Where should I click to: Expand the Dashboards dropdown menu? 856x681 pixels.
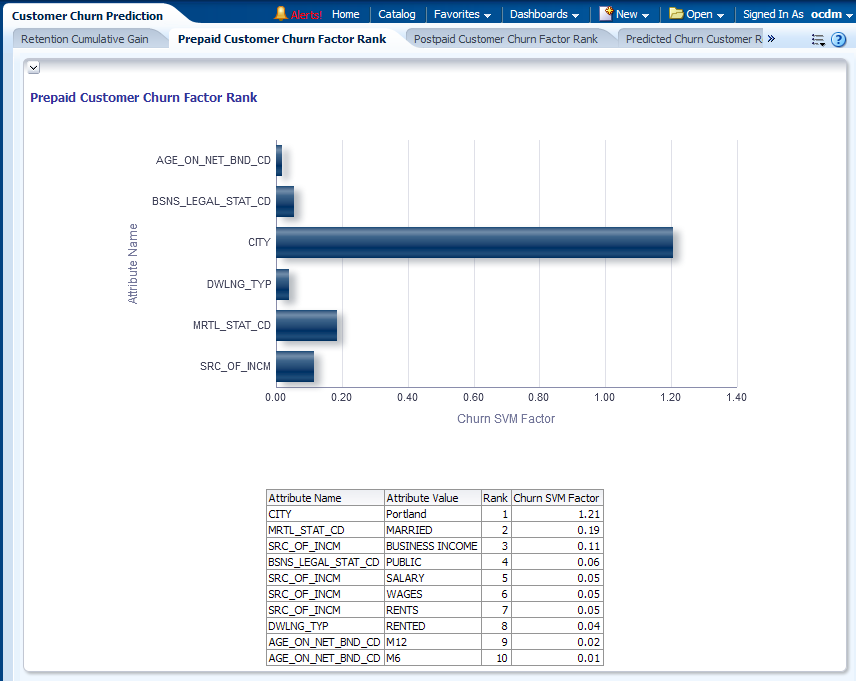point(544,14)
